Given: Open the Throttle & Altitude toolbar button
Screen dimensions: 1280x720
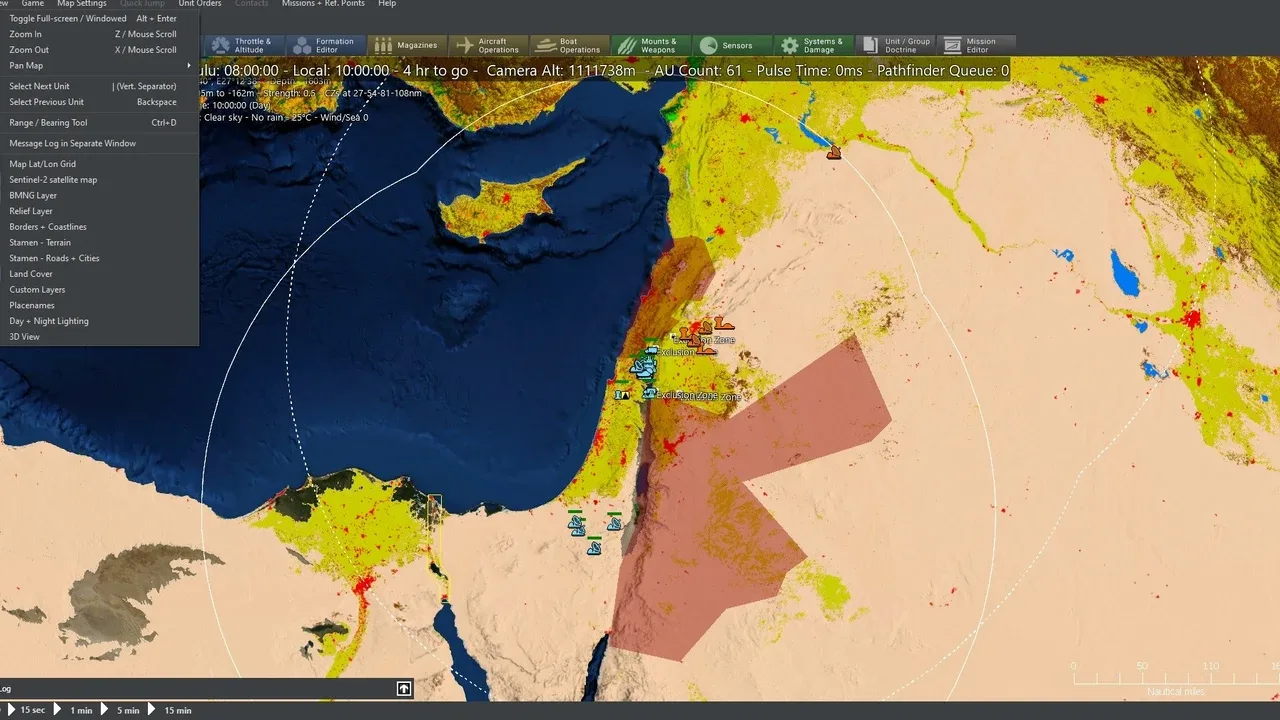Looking at the screenshot, I should 241,46.
